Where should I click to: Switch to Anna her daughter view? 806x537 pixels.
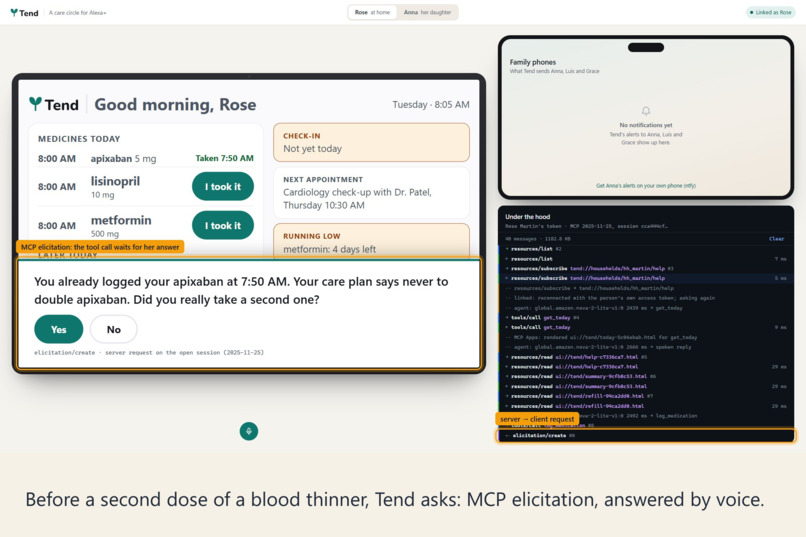tap(427, 12)
